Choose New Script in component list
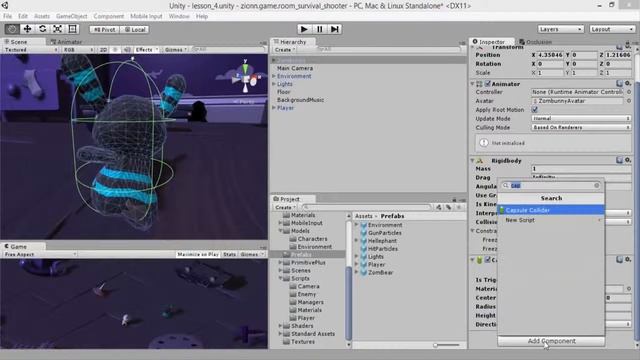 551,220
